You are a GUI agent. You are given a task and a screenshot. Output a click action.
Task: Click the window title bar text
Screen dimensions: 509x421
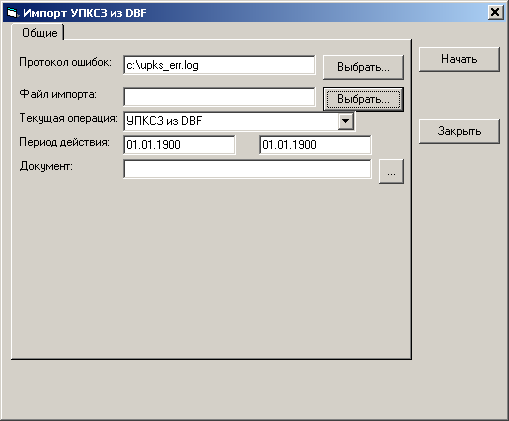point(85,13)
